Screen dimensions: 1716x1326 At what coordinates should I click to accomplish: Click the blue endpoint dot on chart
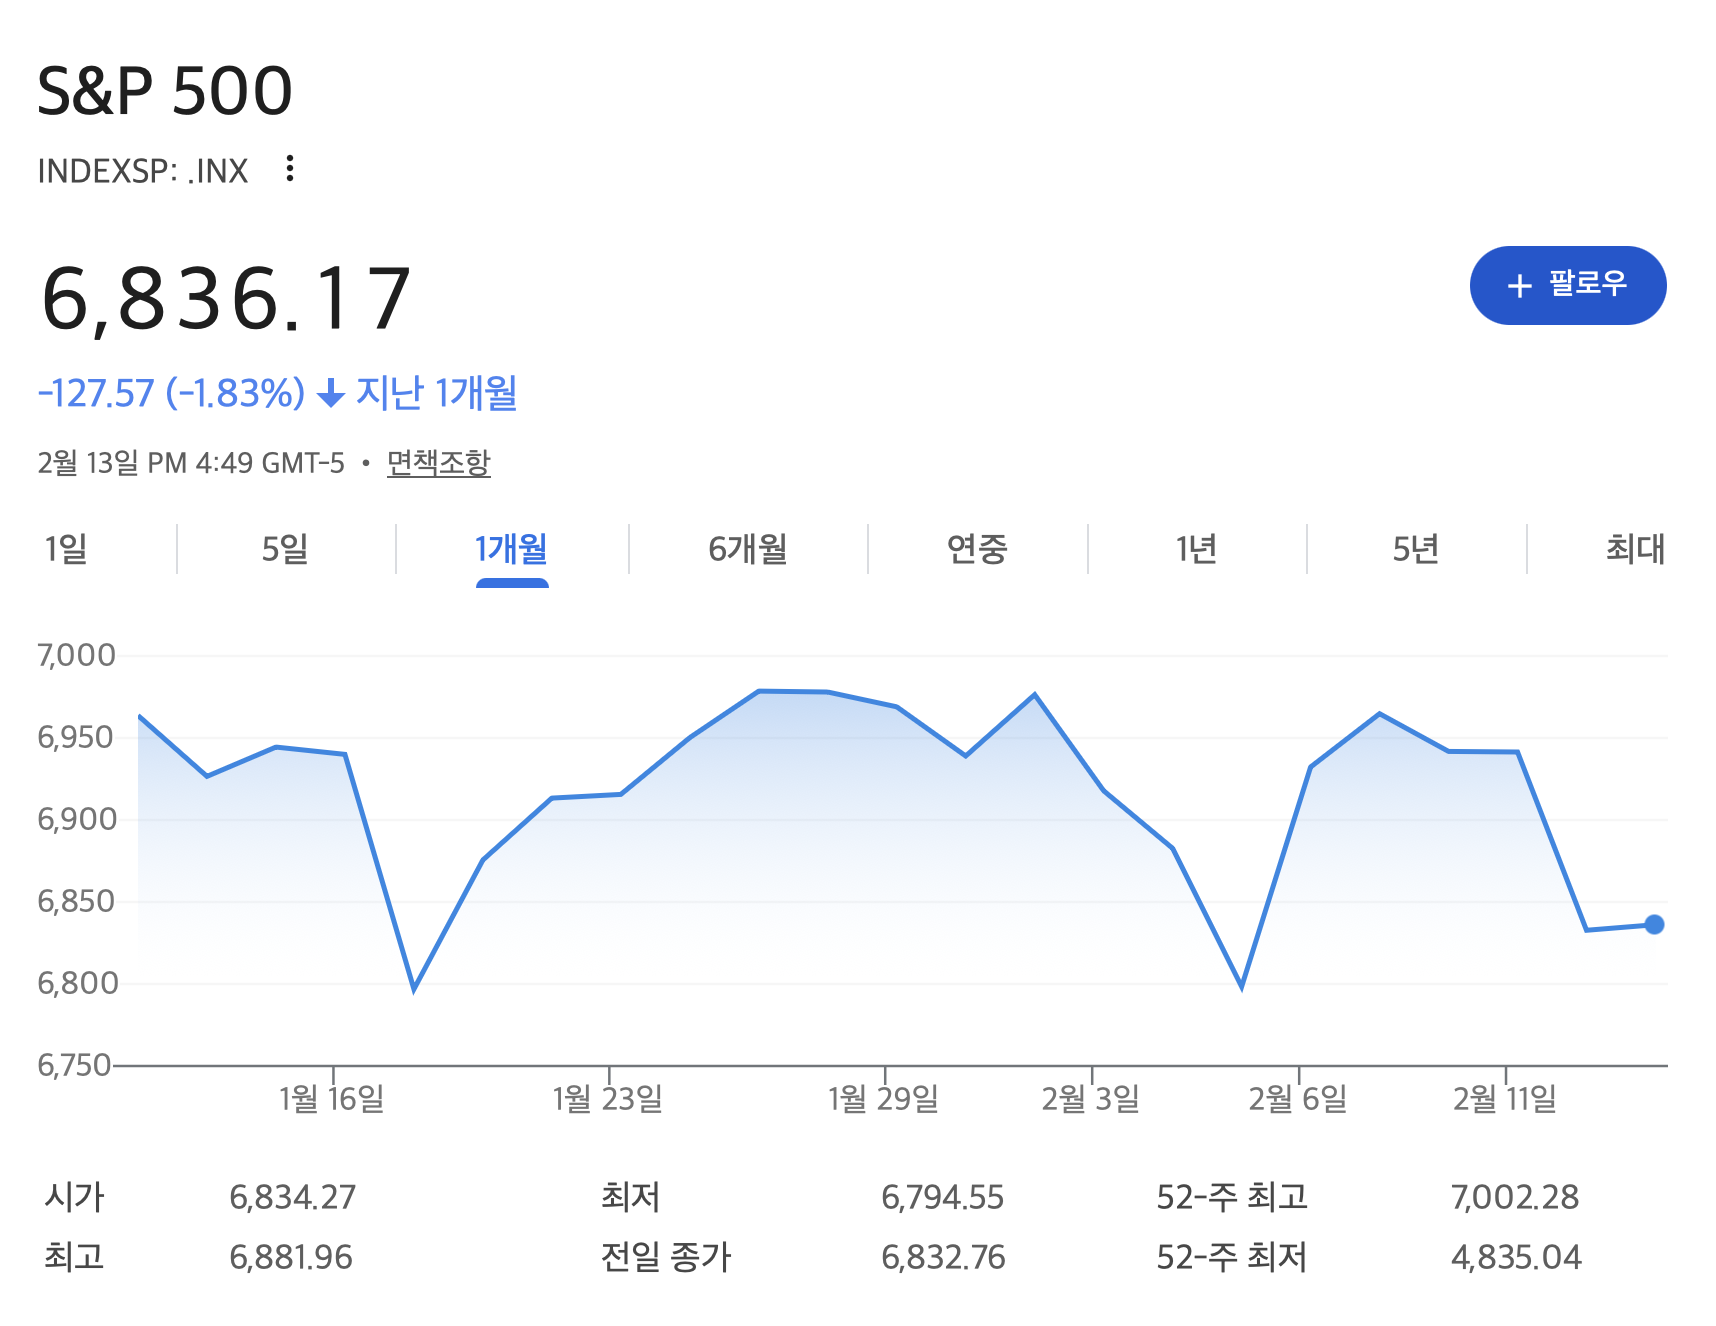coord(1654,924)
